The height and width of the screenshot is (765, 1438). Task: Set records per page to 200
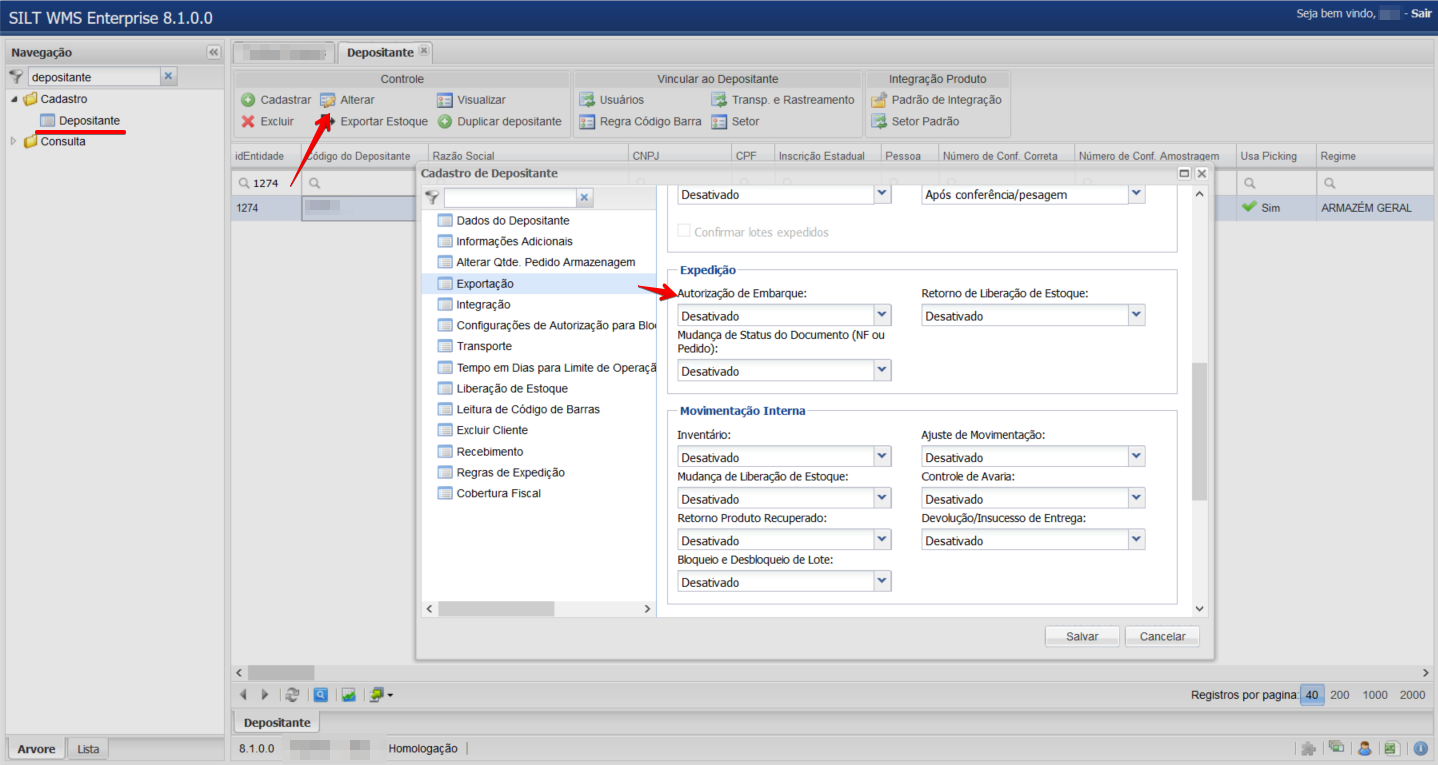(x=1339, y=695)
